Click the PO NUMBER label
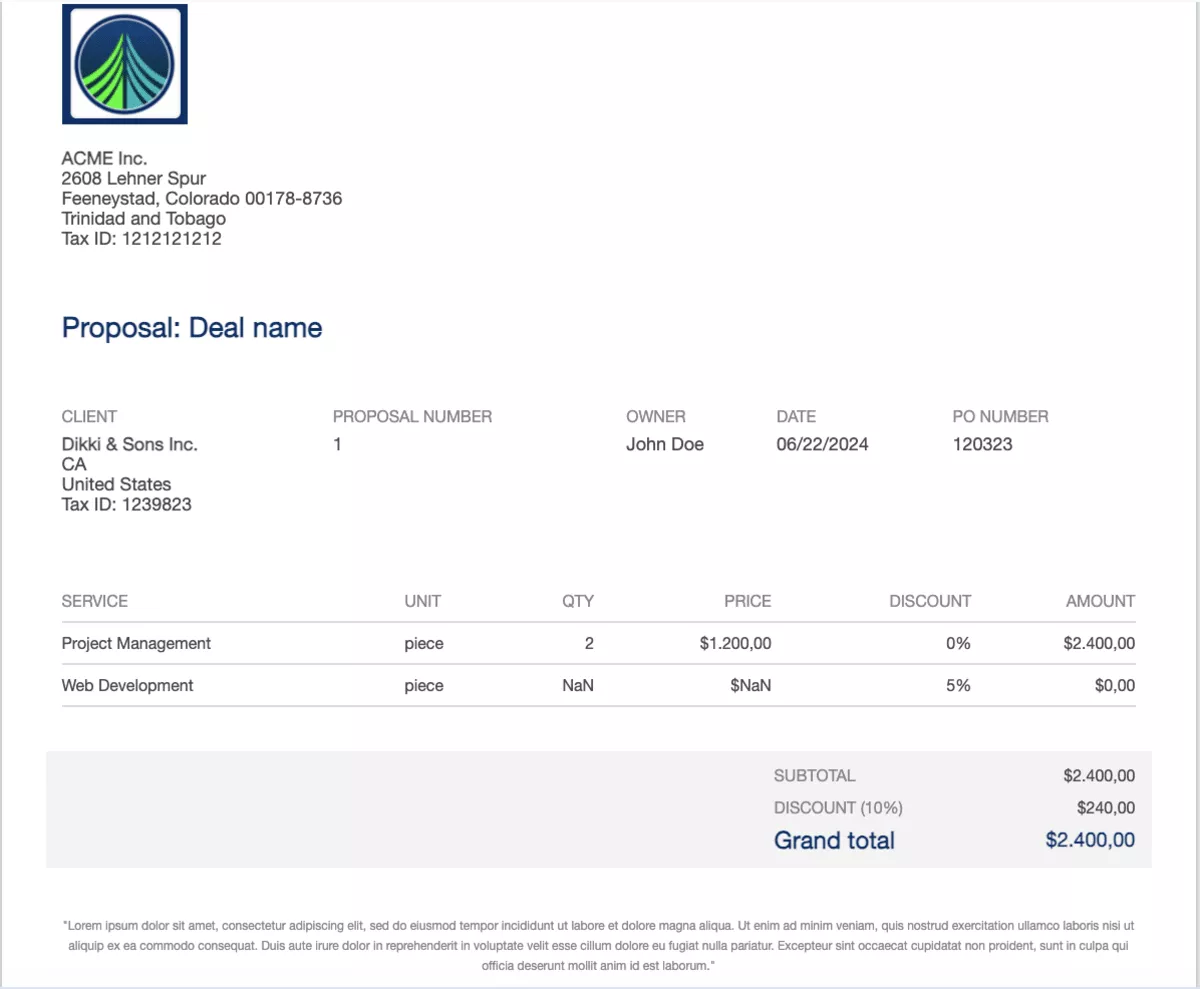Viewport: 1200px width, 989px height. click(1001, 416)
